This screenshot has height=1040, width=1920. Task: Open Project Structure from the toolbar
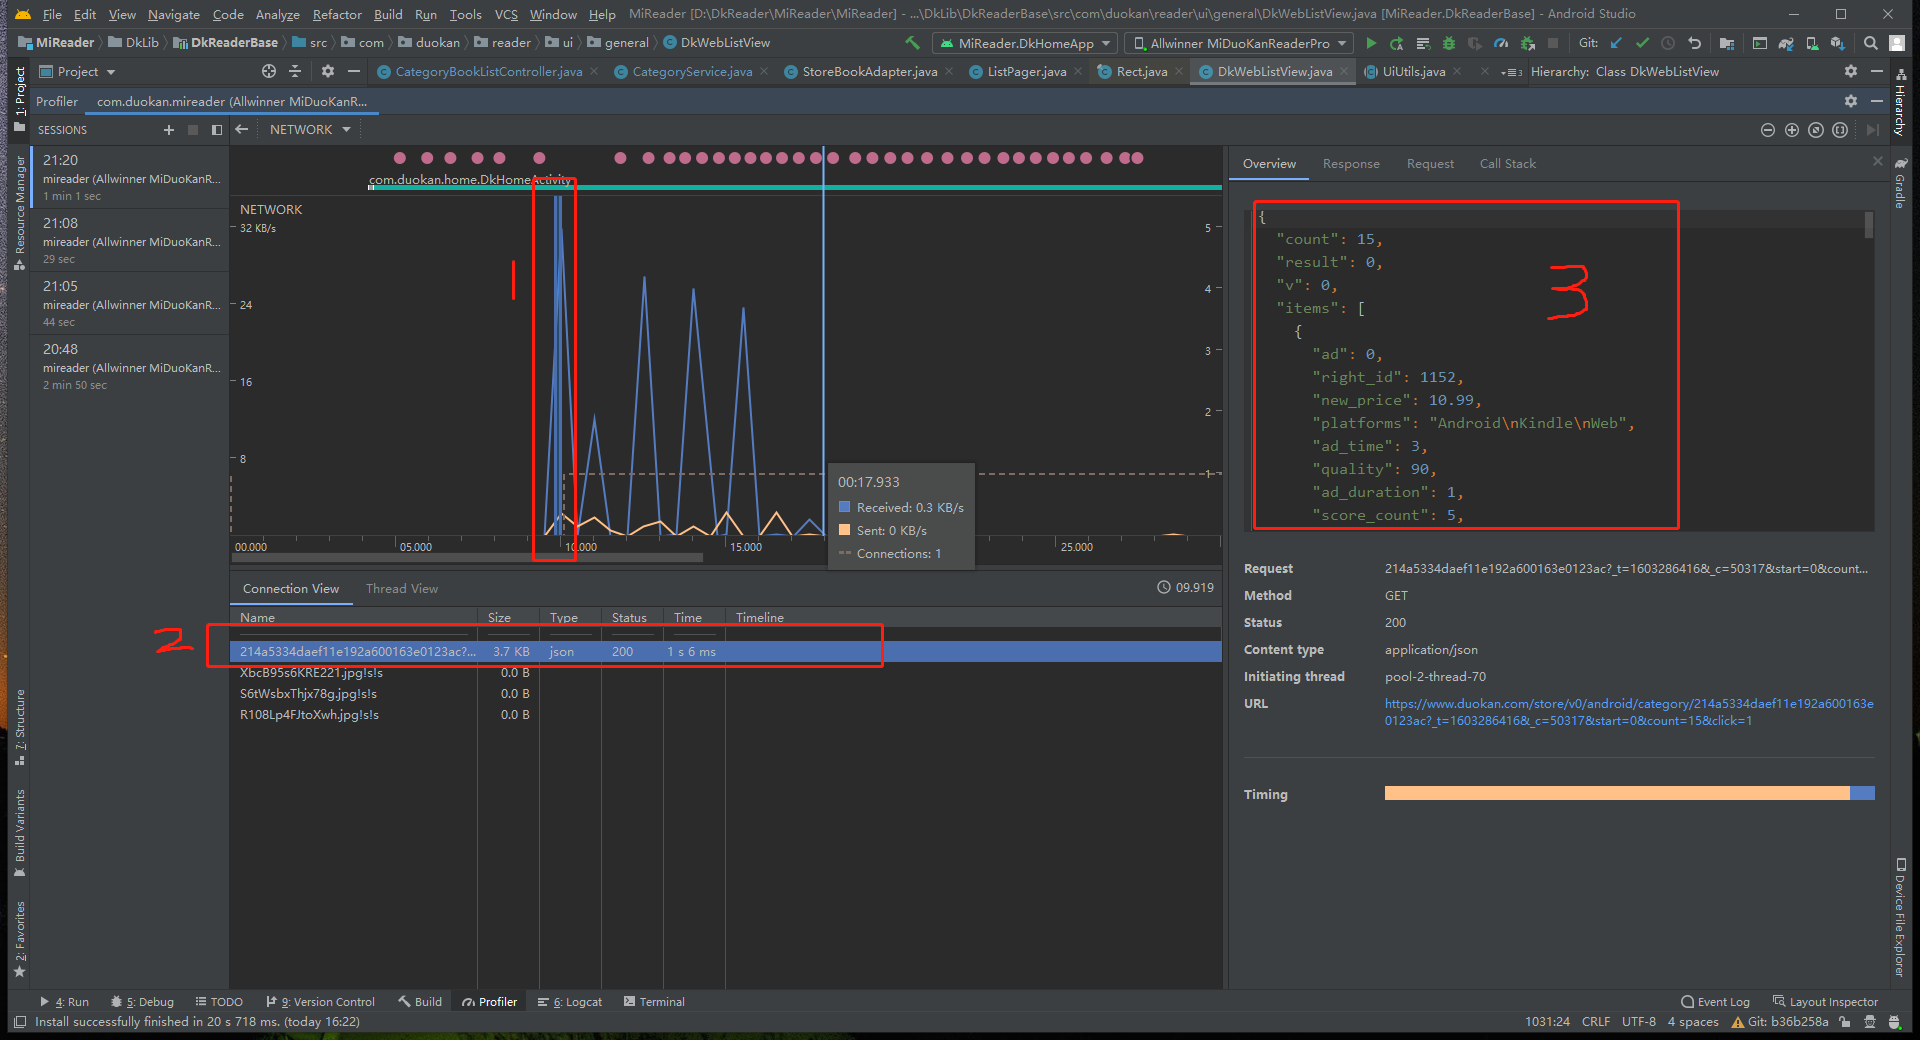tap(1727, 43)
